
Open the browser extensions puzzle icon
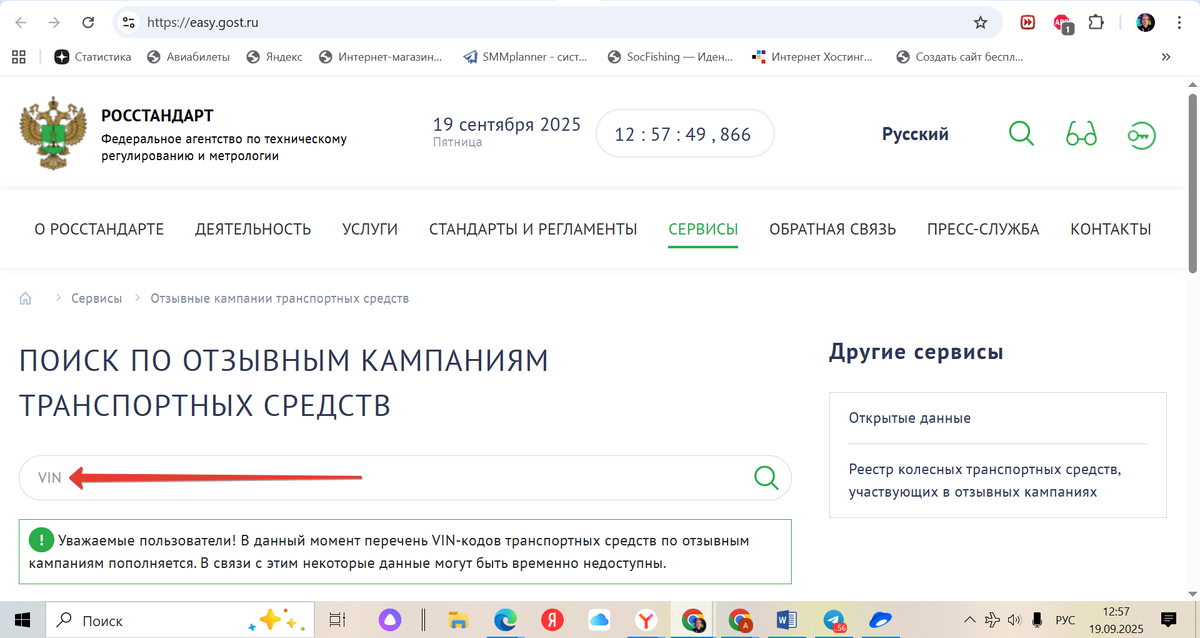click(1094, 21)
